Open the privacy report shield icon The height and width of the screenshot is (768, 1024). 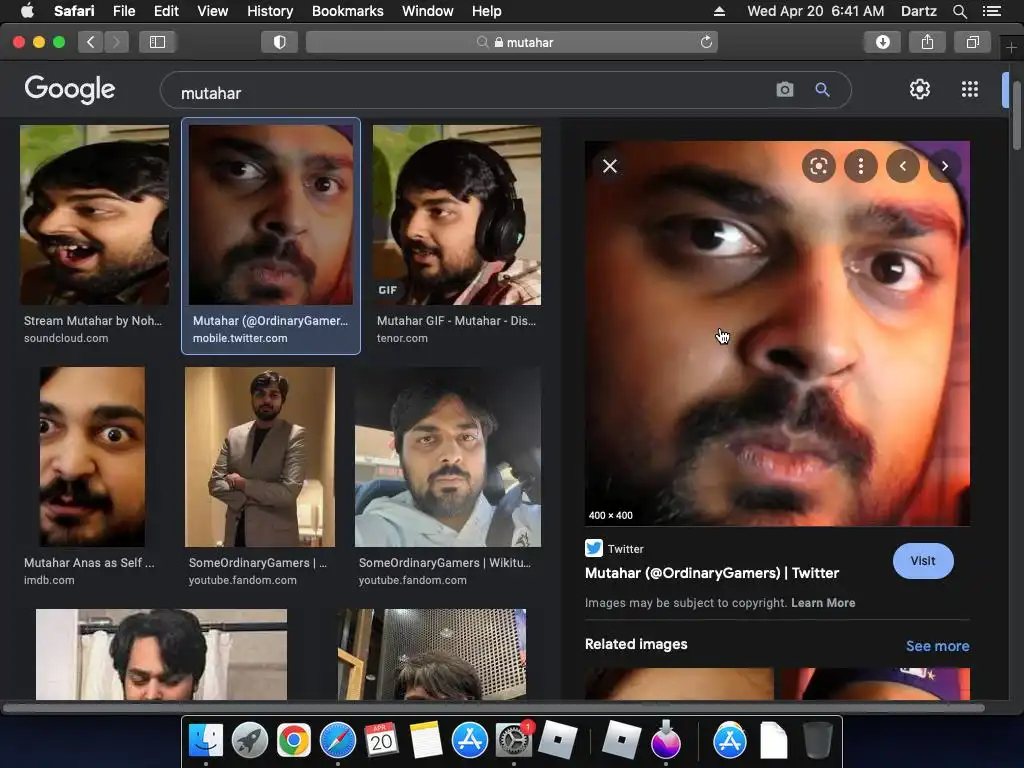point(280,42)
